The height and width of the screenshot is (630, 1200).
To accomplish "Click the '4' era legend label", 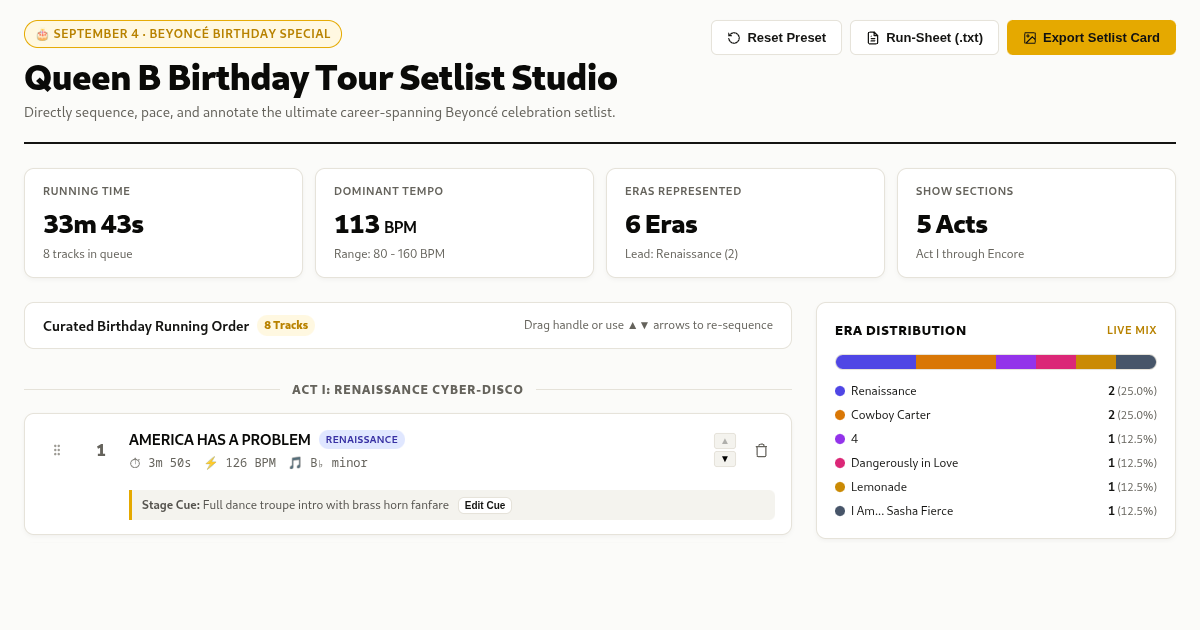I will click(855, 439).
